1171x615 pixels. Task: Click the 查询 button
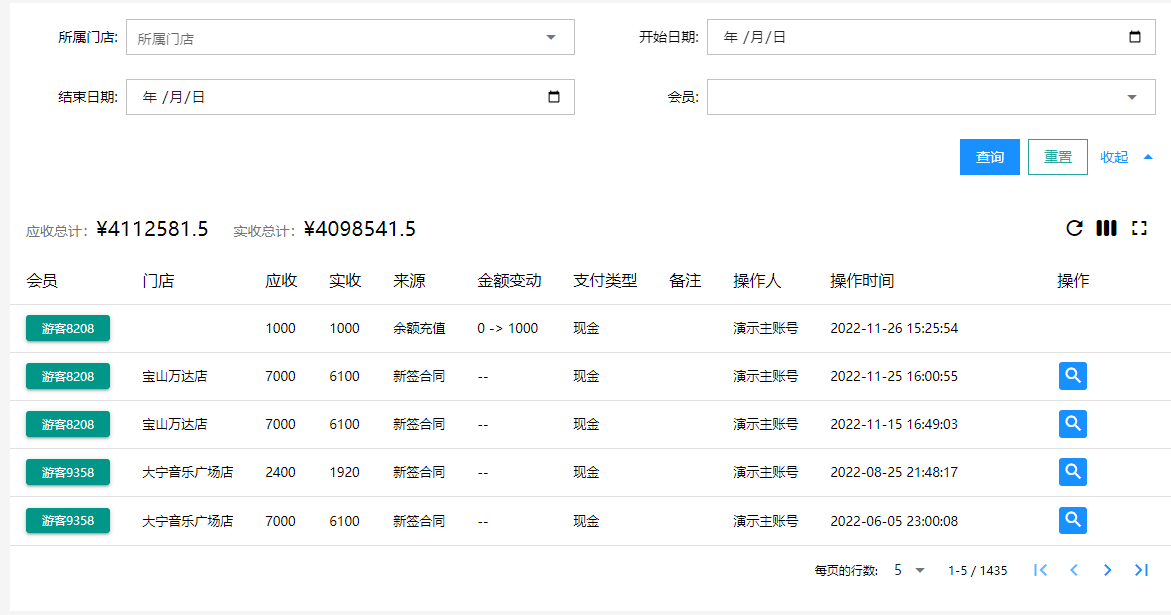[x=989, y=157]
